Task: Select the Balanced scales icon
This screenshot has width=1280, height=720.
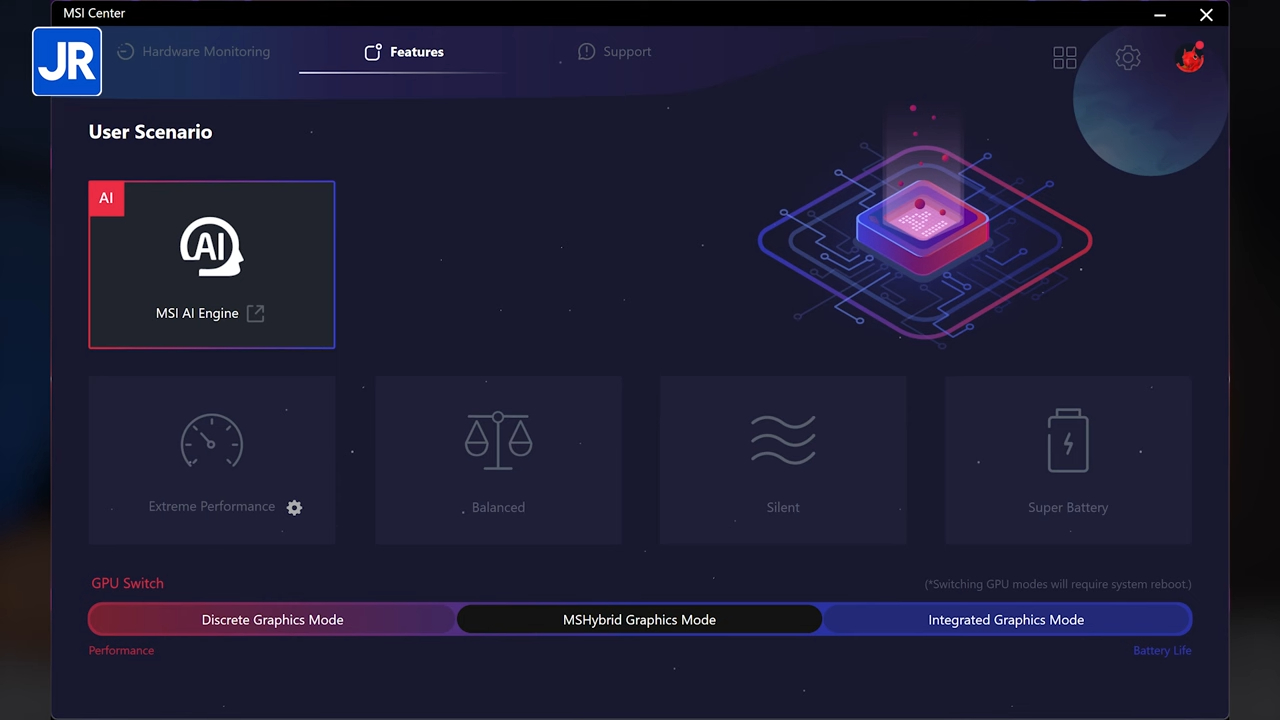Action: click(x=498, y=440)
